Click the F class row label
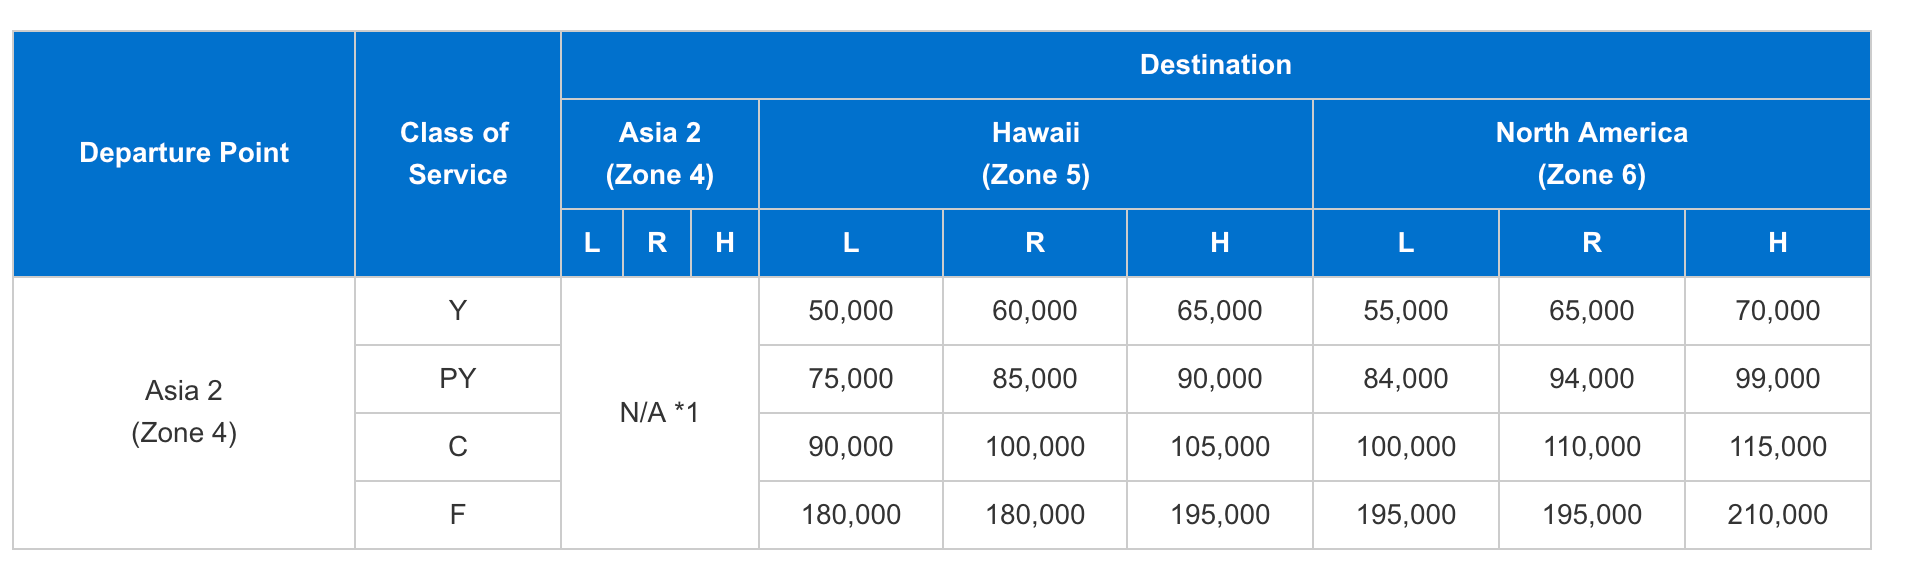The image size is (1926, 582). 458,515
